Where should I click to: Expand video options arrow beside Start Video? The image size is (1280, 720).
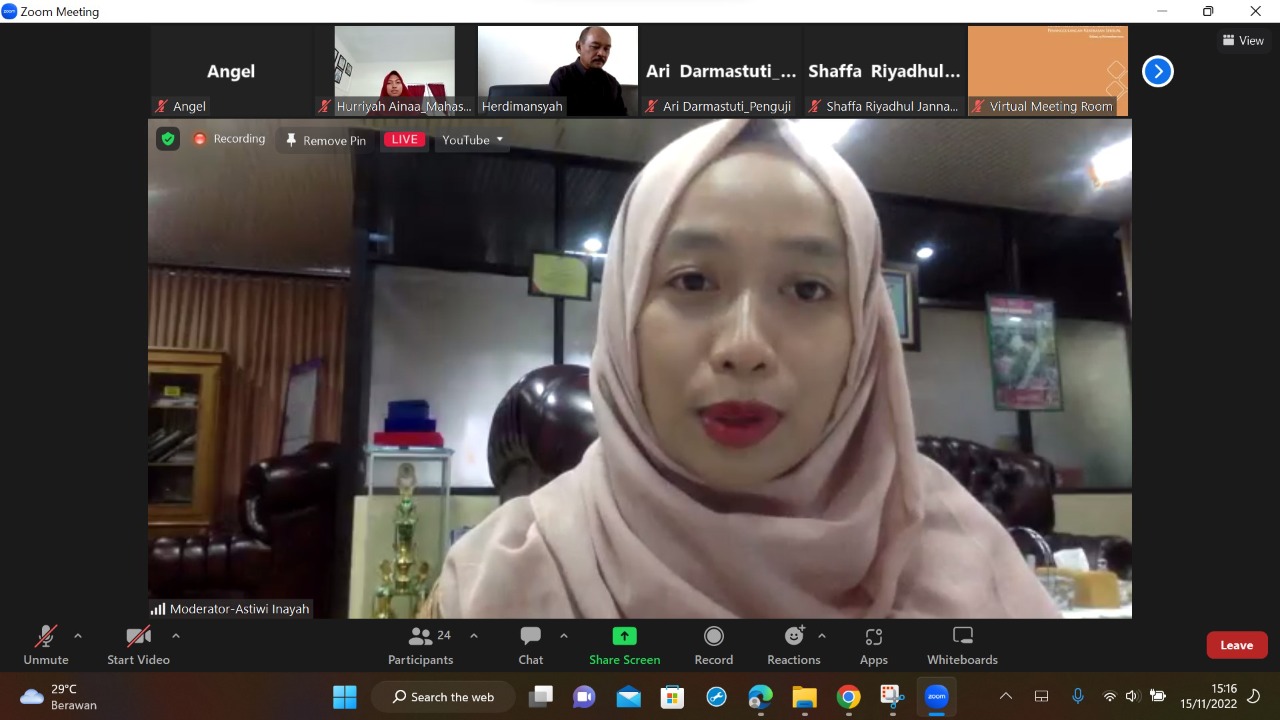[x=176, y=636]
